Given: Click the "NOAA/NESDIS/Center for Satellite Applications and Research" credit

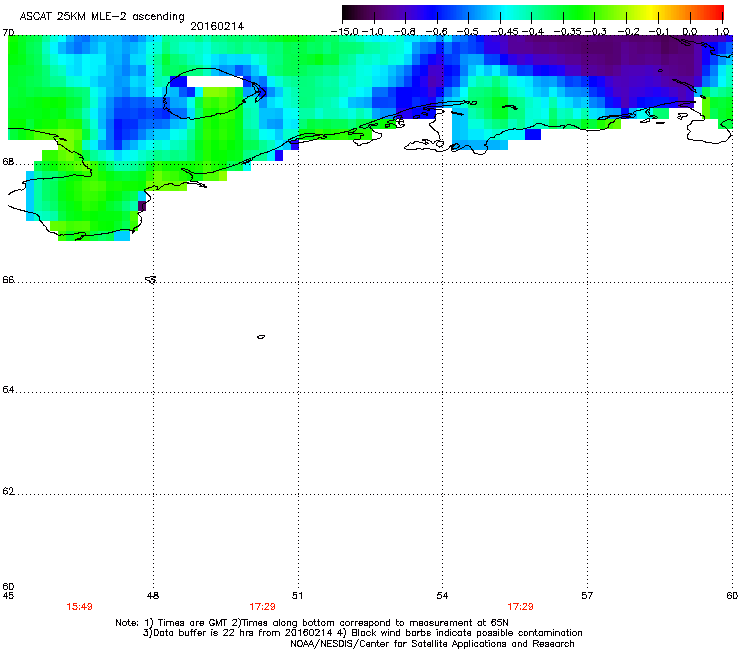Looking at the screenshot, I should coord(432,644).
